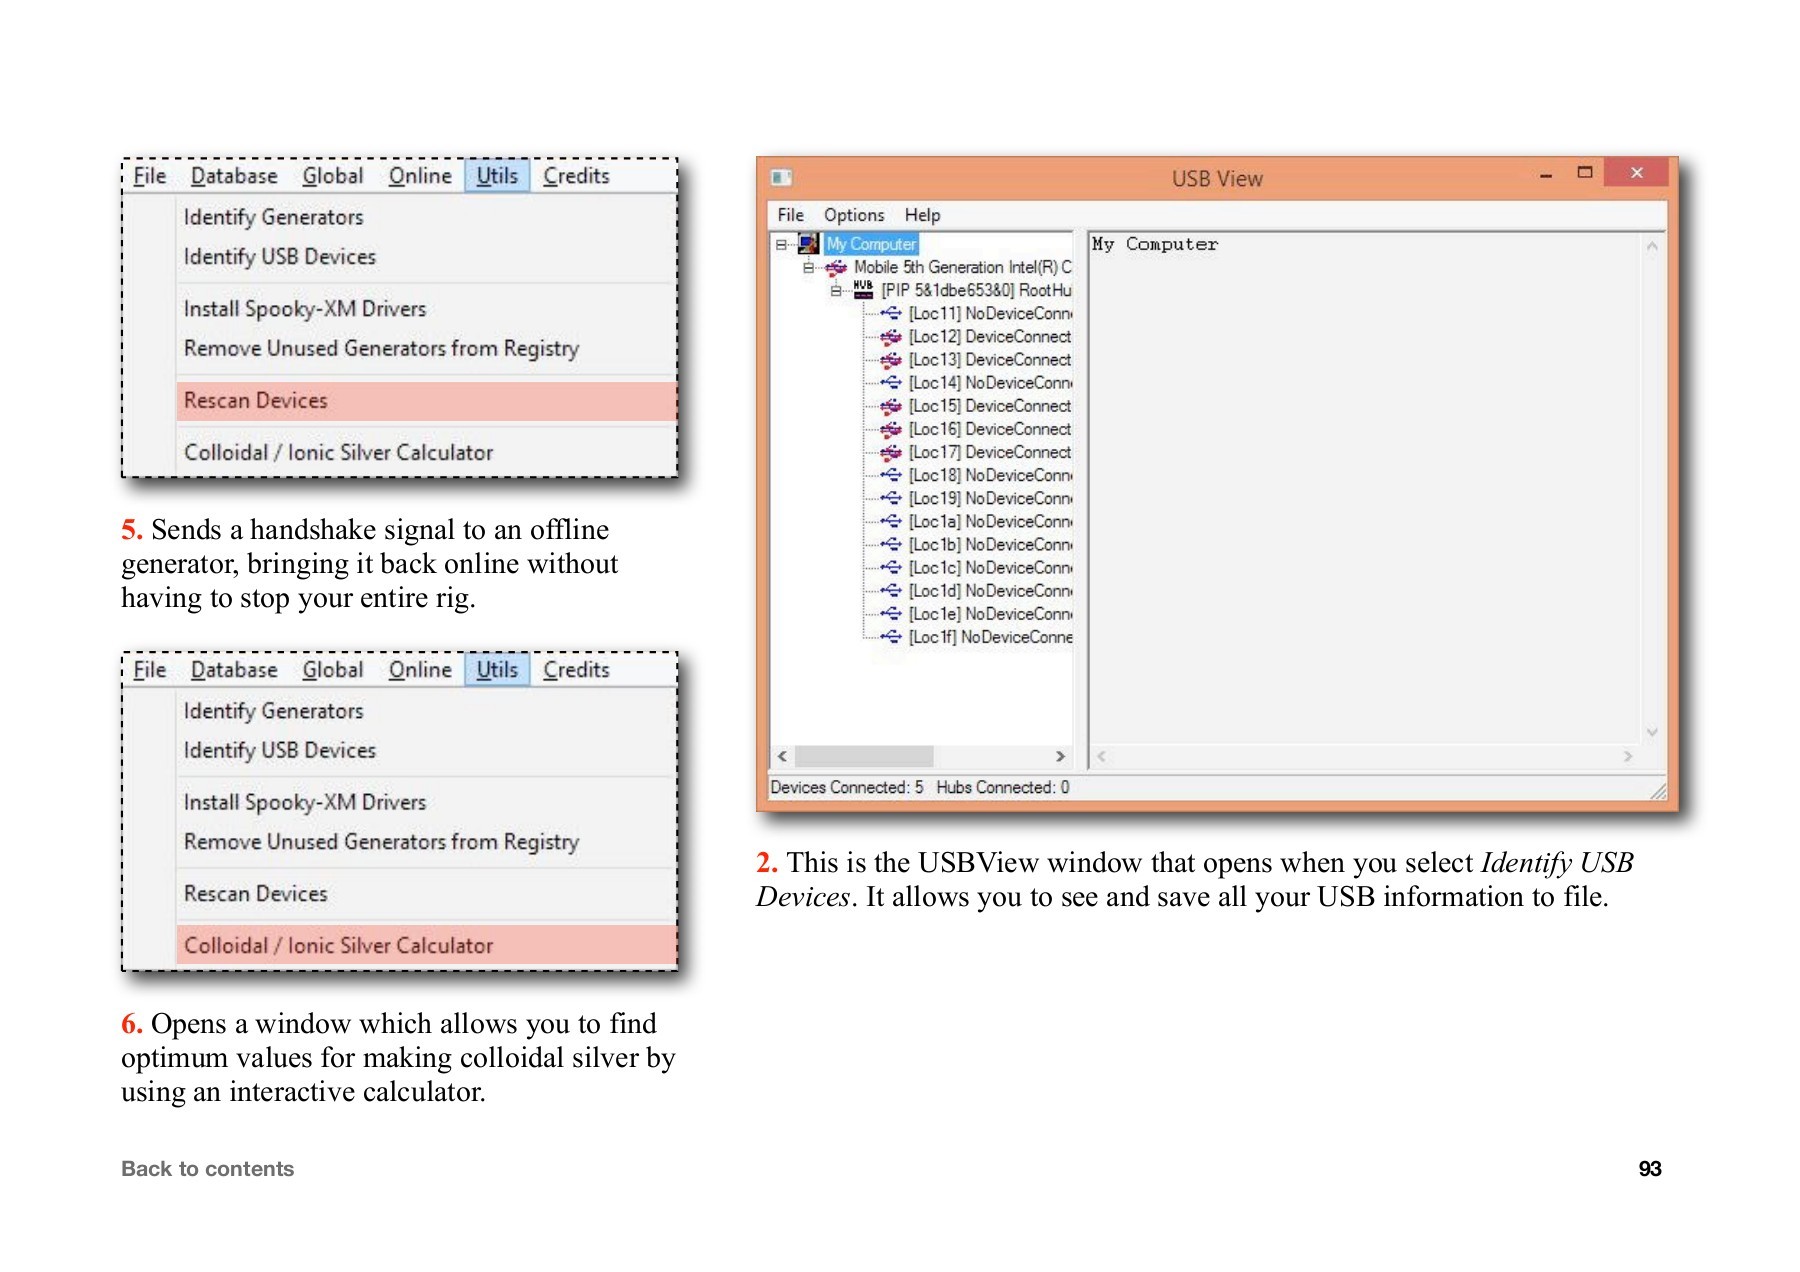Collapse the My Computer tree node

pyautogui.click(x=783, y=243)
